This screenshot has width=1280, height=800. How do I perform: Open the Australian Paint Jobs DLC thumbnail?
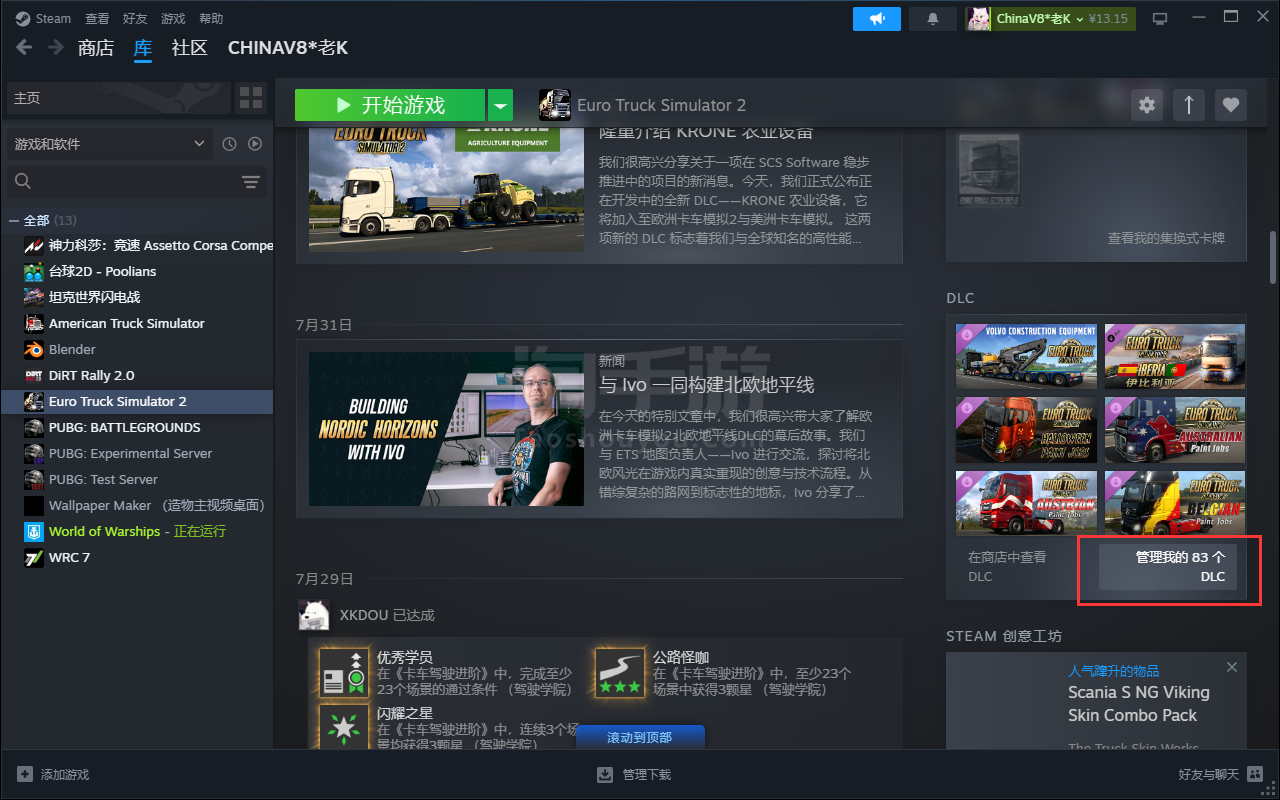[1175, 429]
